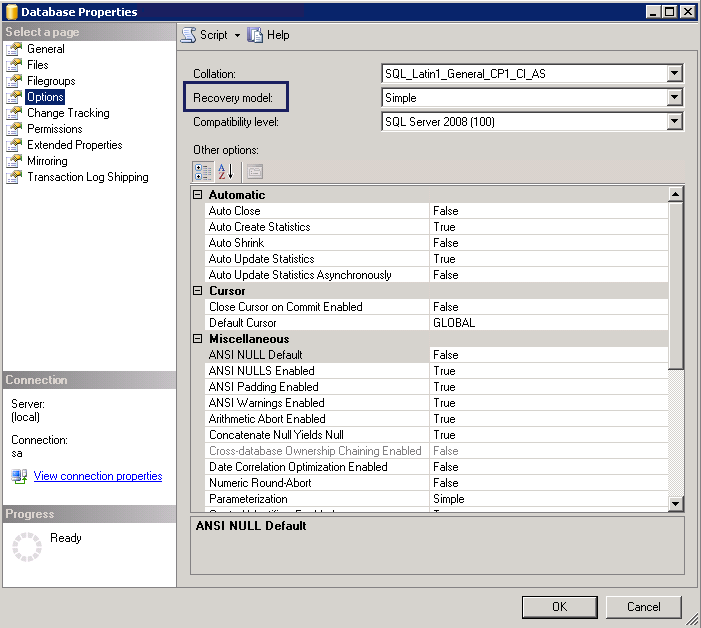
Task: Collapse the Automatic category
Action: (x=198, y=194)
